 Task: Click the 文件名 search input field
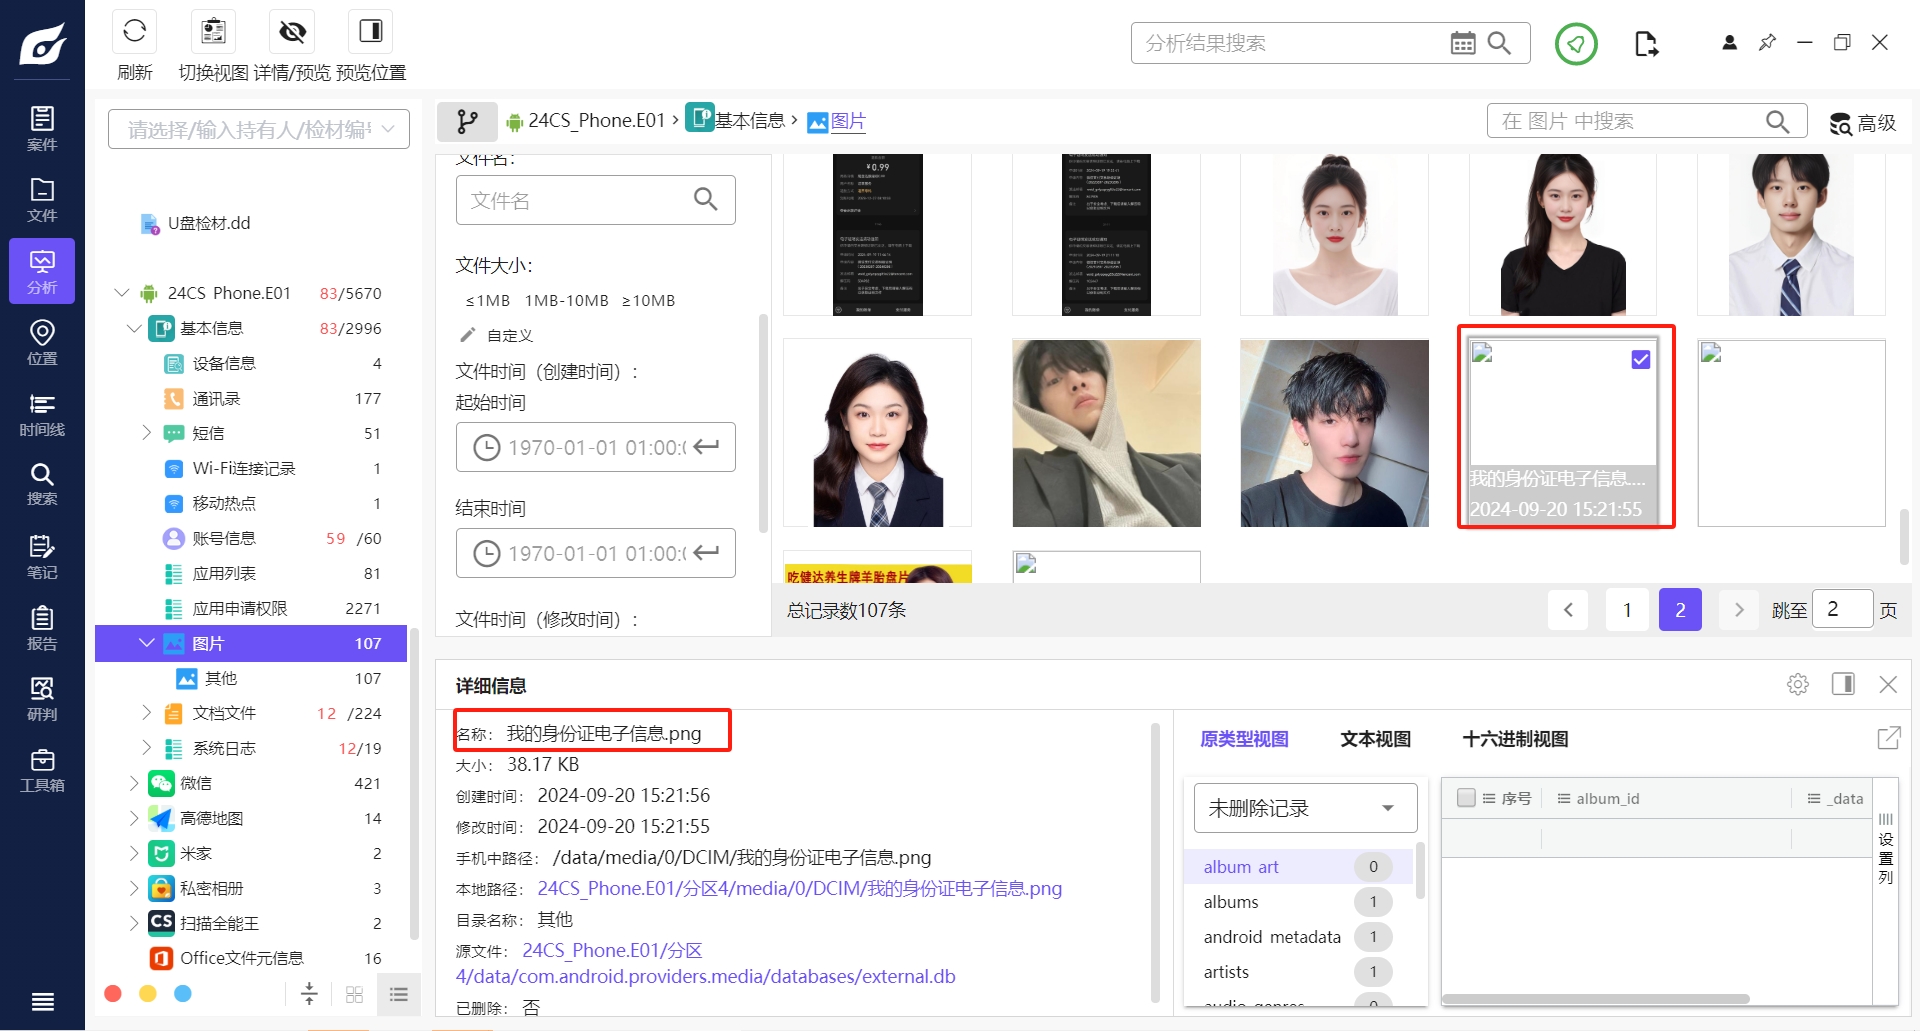point(595,200)
